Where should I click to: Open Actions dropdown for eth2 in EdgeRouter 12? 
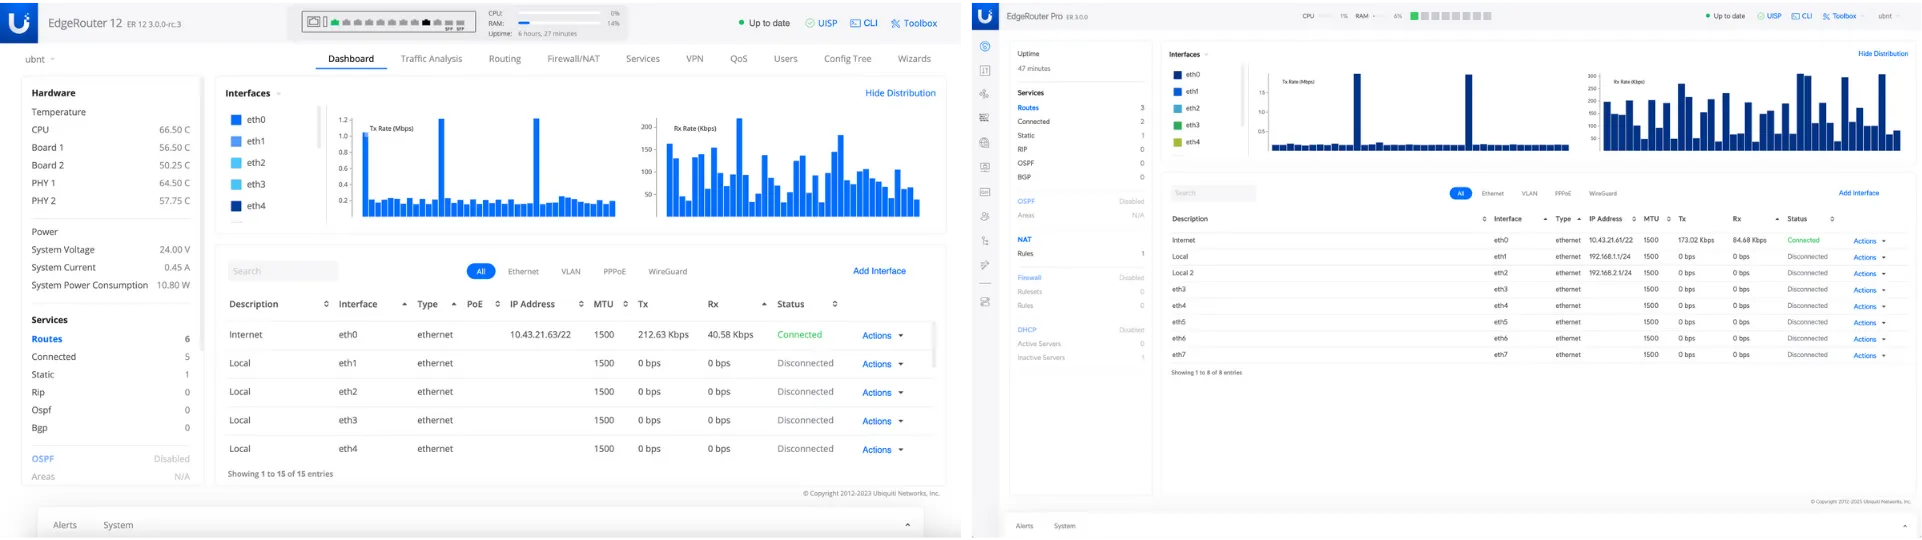coord(882,393)
